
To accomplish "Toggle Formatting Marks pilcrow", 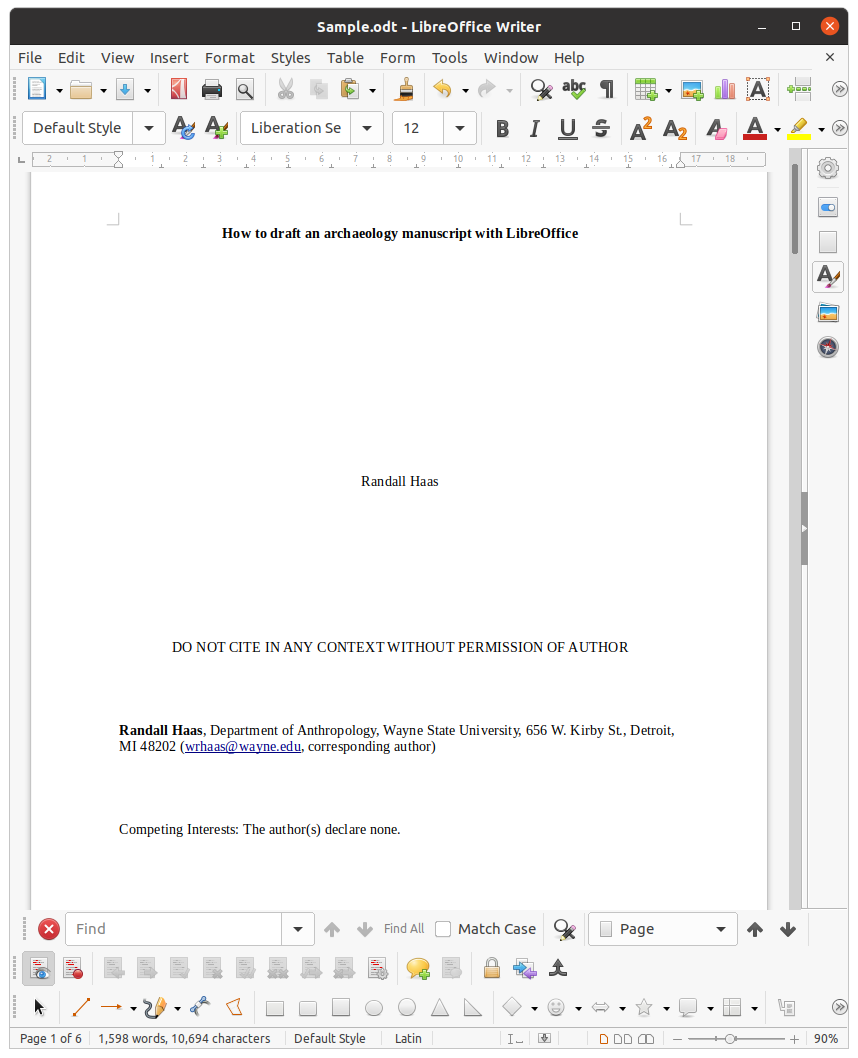I will (x=607, y=89).
